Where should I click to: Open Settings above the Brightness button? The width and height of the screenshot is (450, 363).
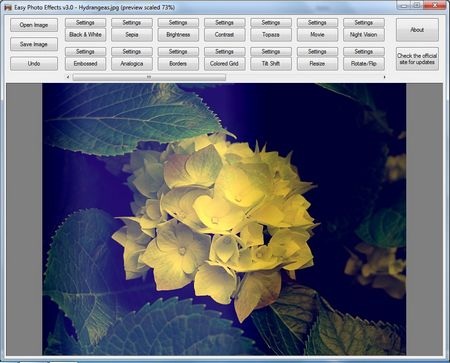tap(178, 23)
